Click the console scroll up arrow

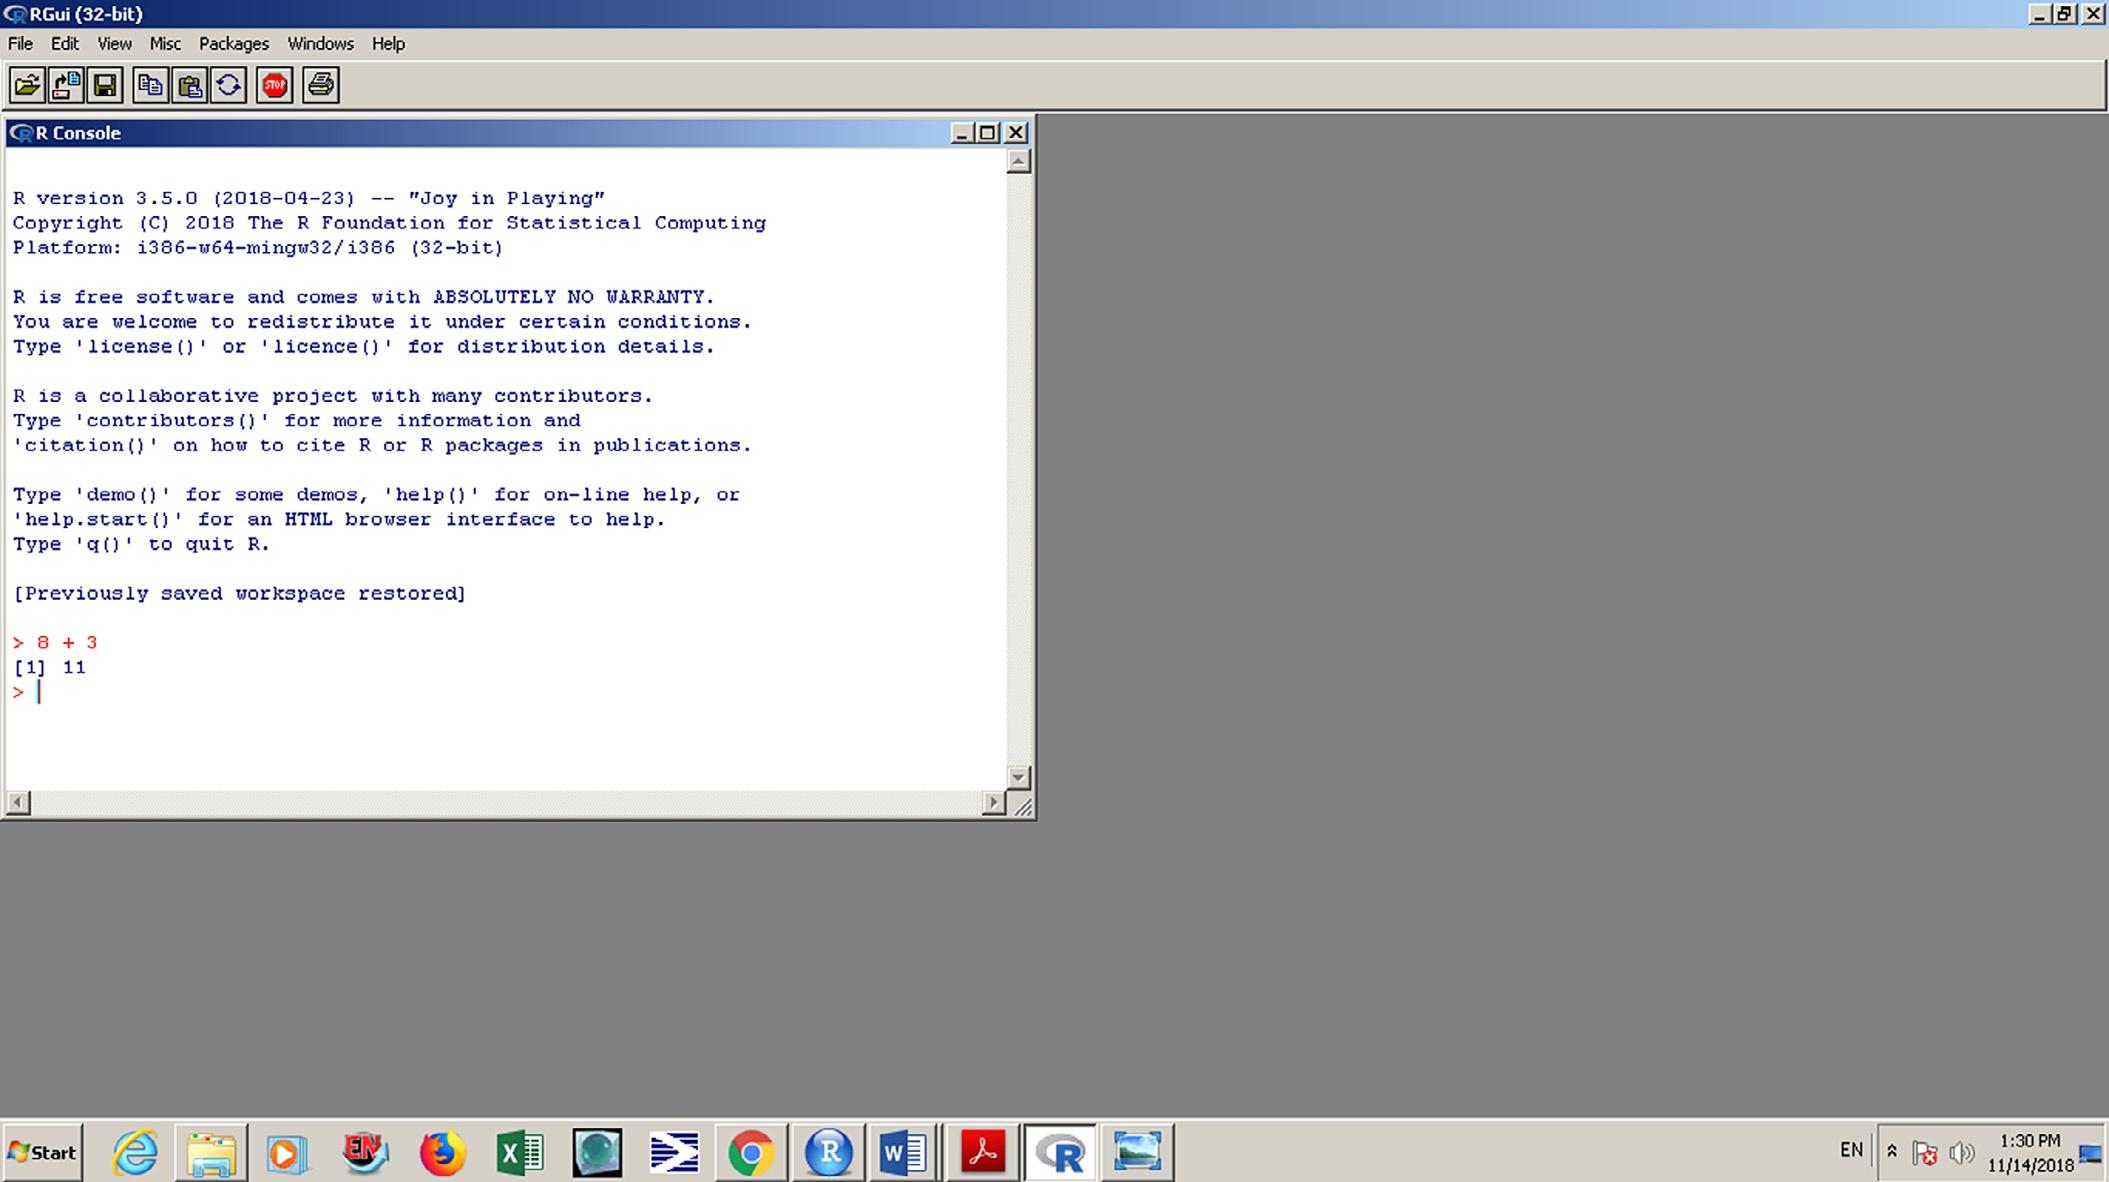(x=1018, y=162)
